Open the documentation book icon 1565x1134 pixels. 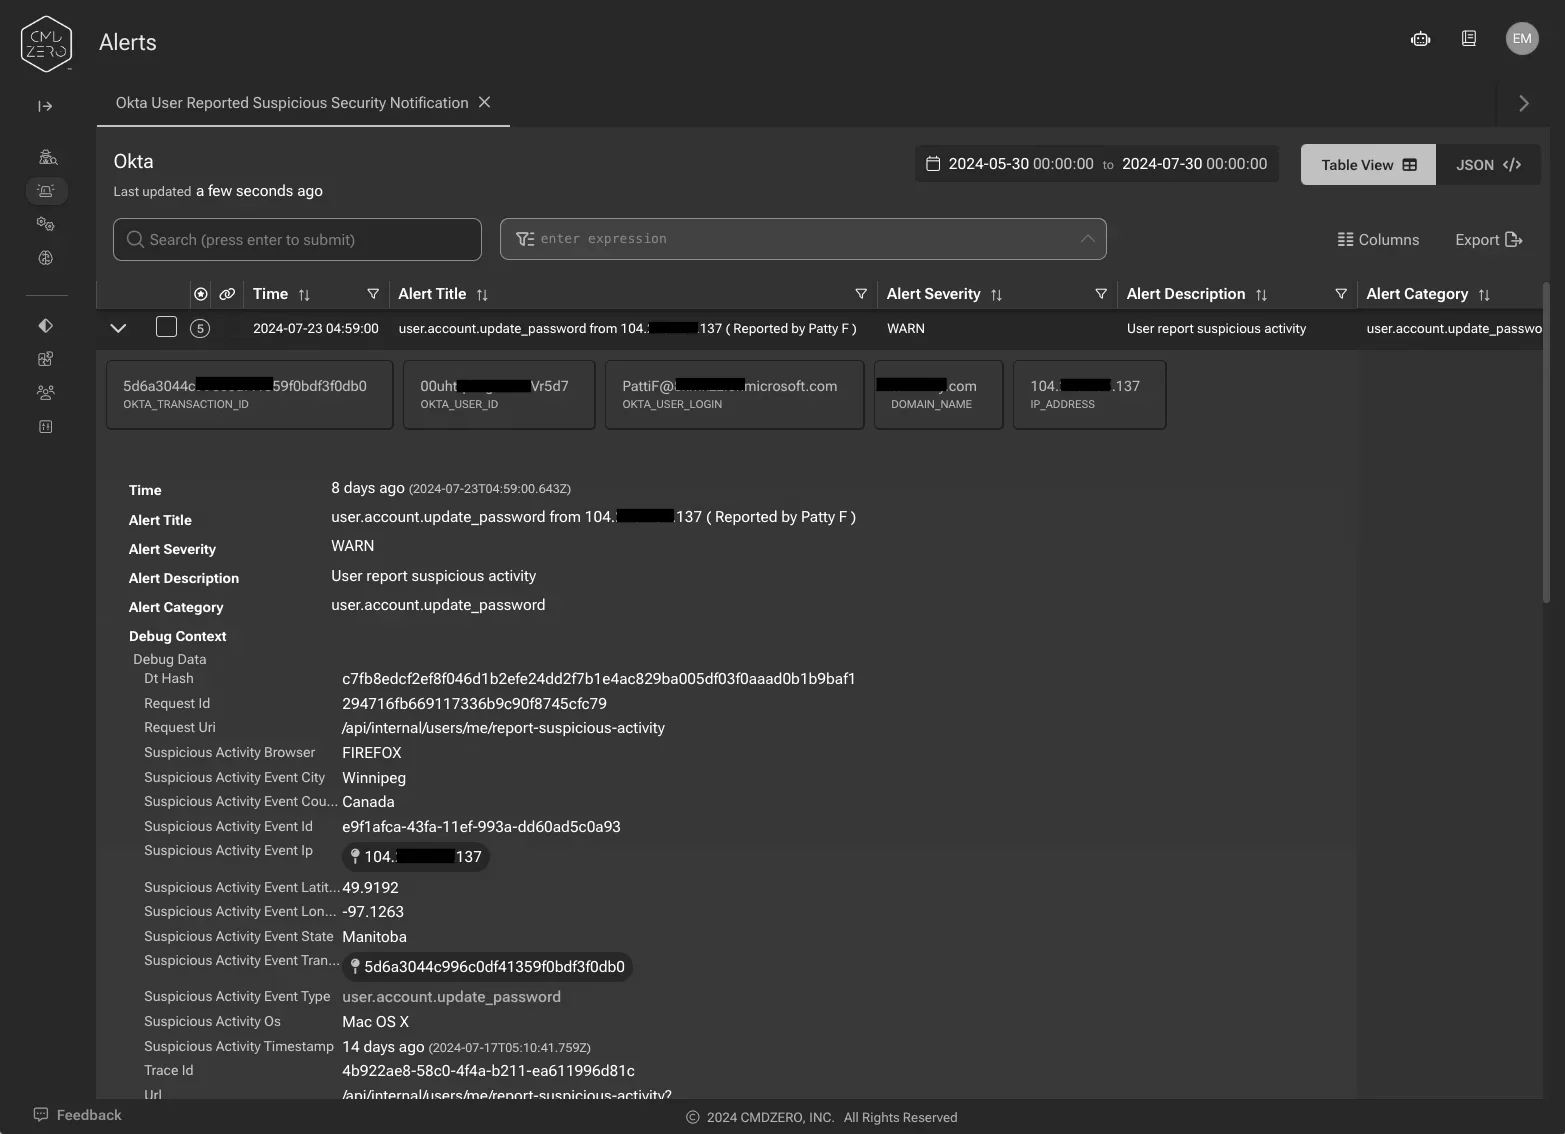point(1469,39)
